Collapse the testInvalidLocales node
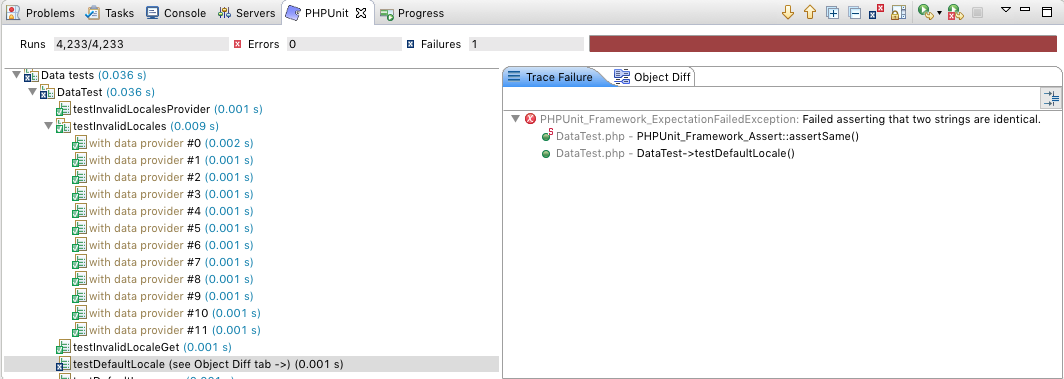The height and width of the screenshot is (379, 1064). click(48, 126)
